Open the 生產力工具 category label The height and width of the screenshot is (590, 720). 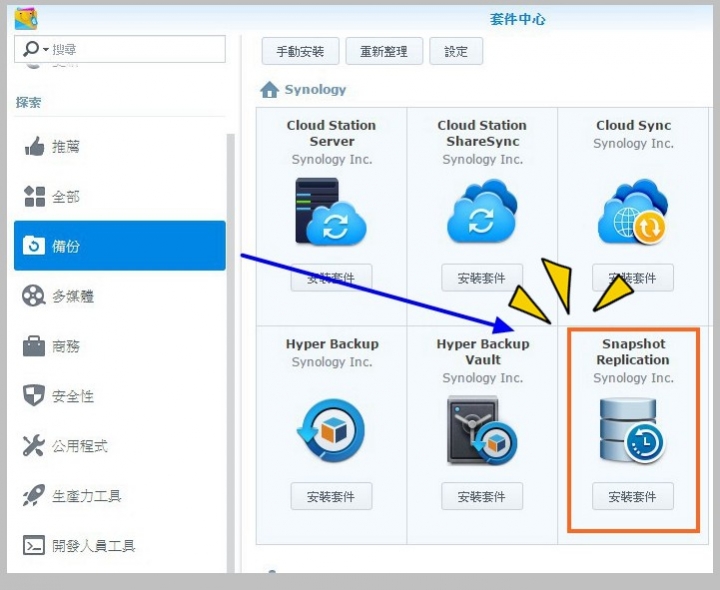(87, 496)
